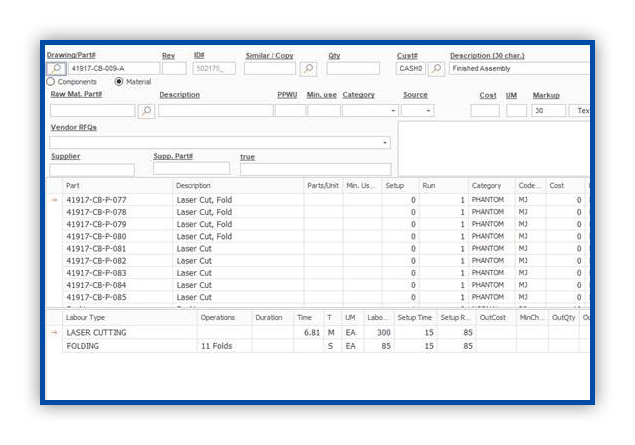Click the 300 labour rate cell

pos(379,332)
